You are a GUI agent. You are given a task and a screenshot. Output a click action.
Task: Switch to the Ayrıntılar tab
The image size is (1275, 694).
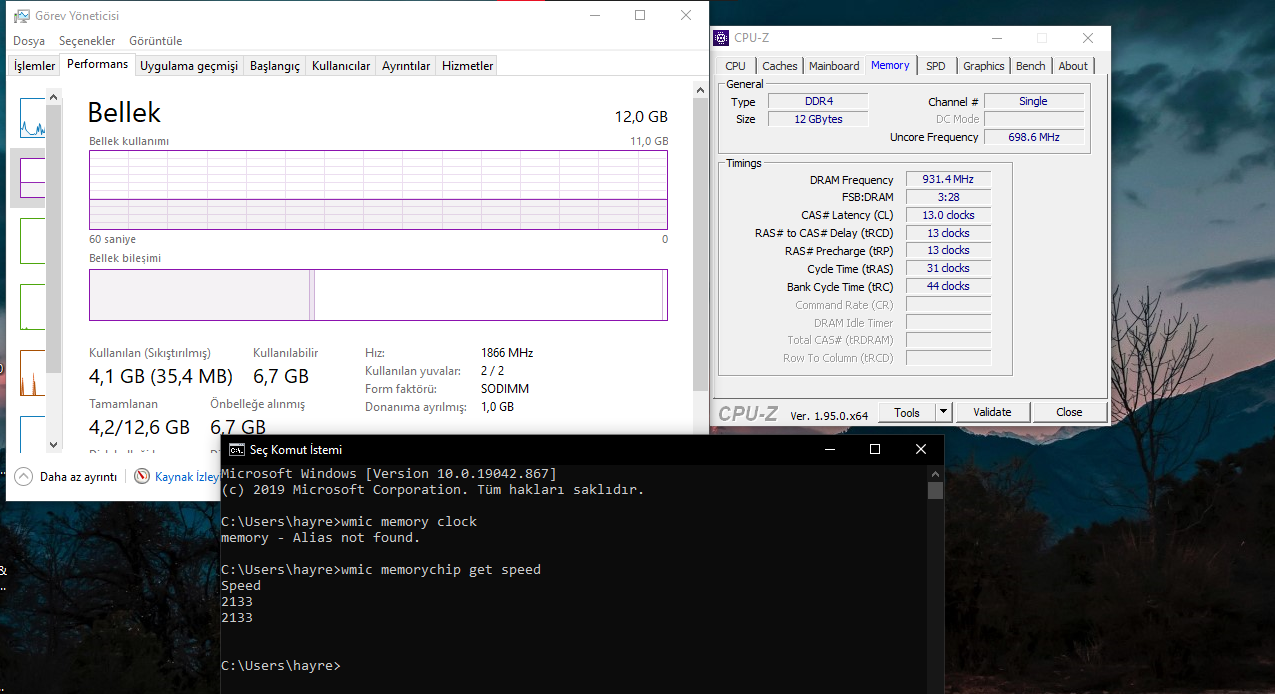click(x=406, y=66)
